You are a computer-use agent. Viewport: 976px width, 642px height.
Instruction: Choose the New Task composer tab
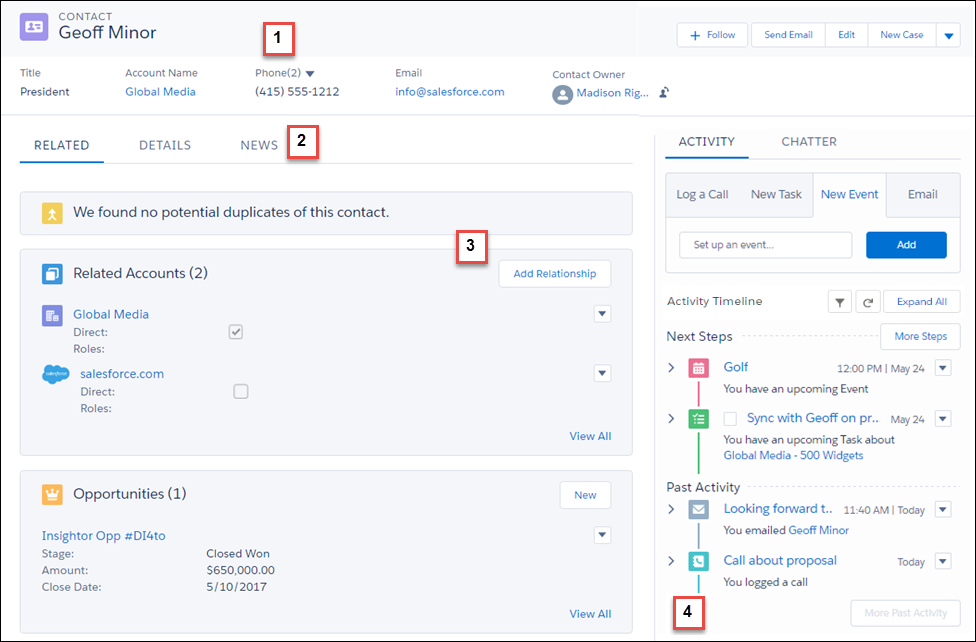tap(776, 195)
